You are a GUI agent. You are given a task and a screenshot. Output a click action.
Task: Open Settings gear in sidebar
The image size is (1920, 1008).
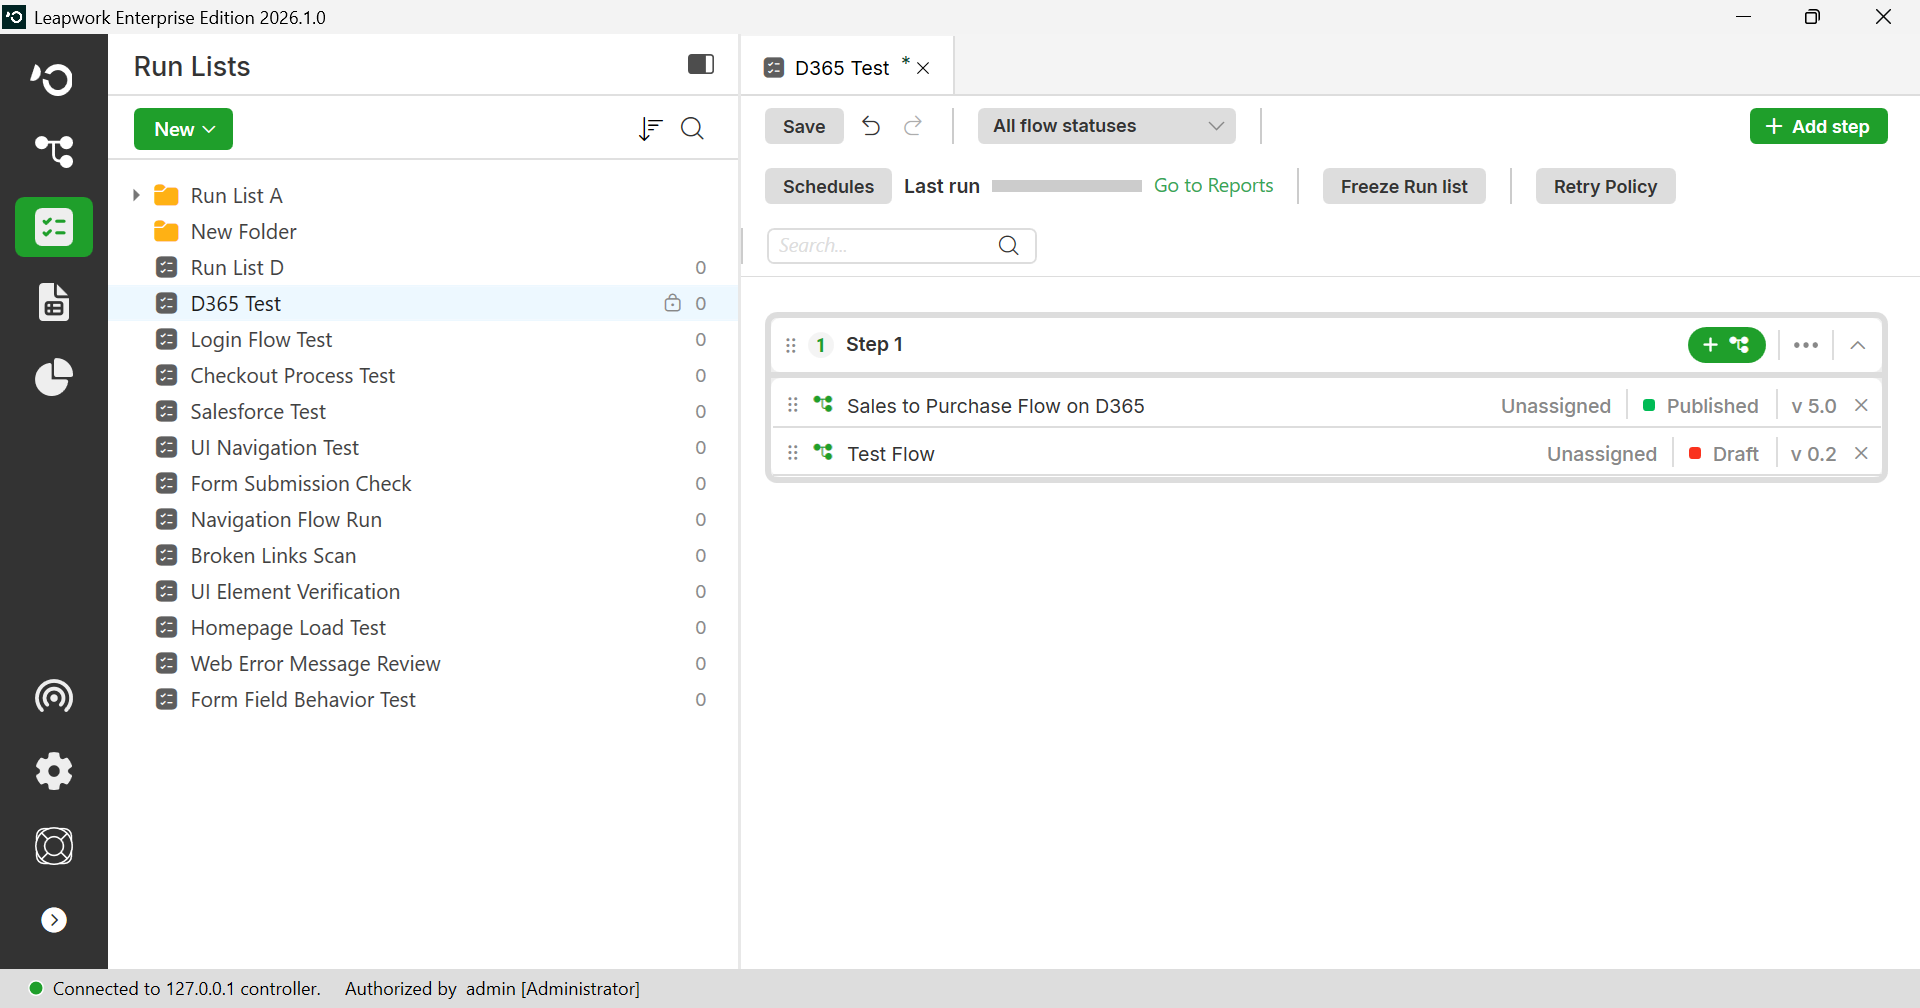pos(54,771)
